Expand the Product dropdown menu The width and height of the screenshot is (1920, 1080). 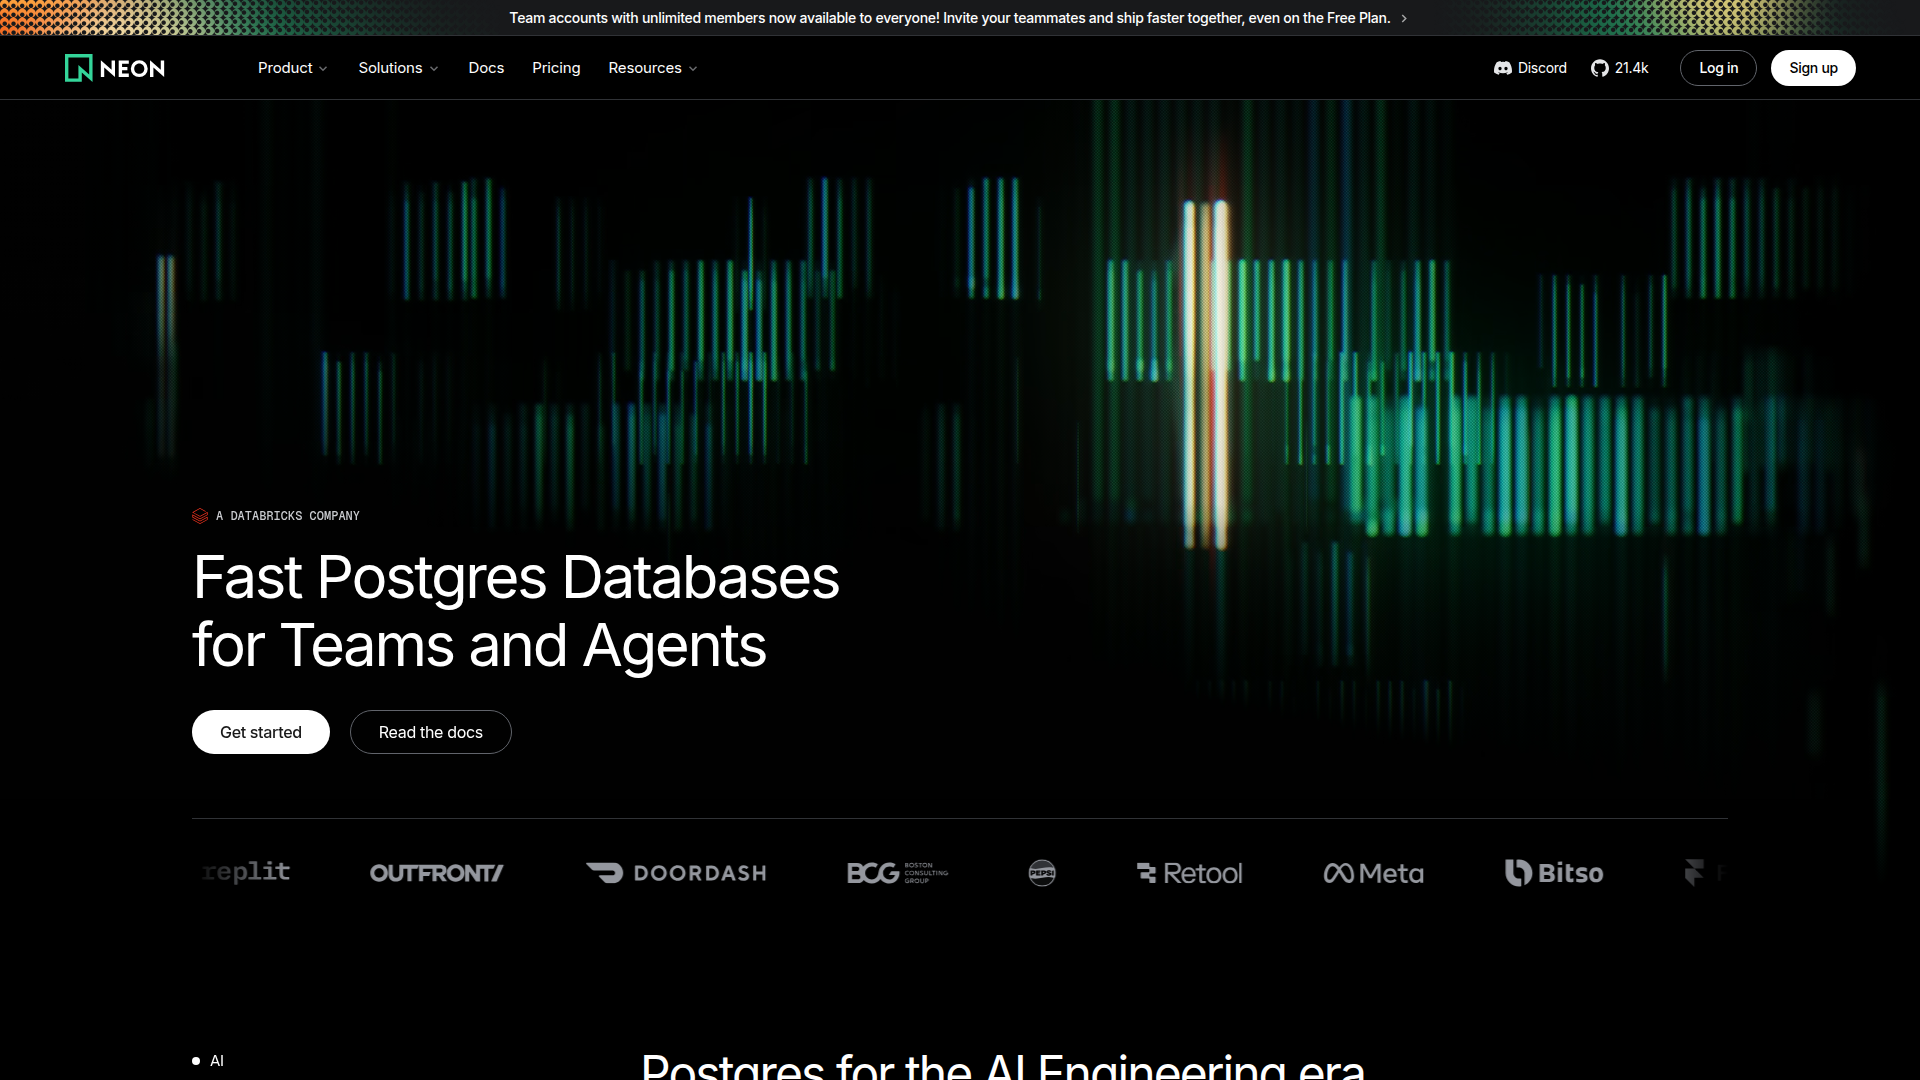point(292,68)
